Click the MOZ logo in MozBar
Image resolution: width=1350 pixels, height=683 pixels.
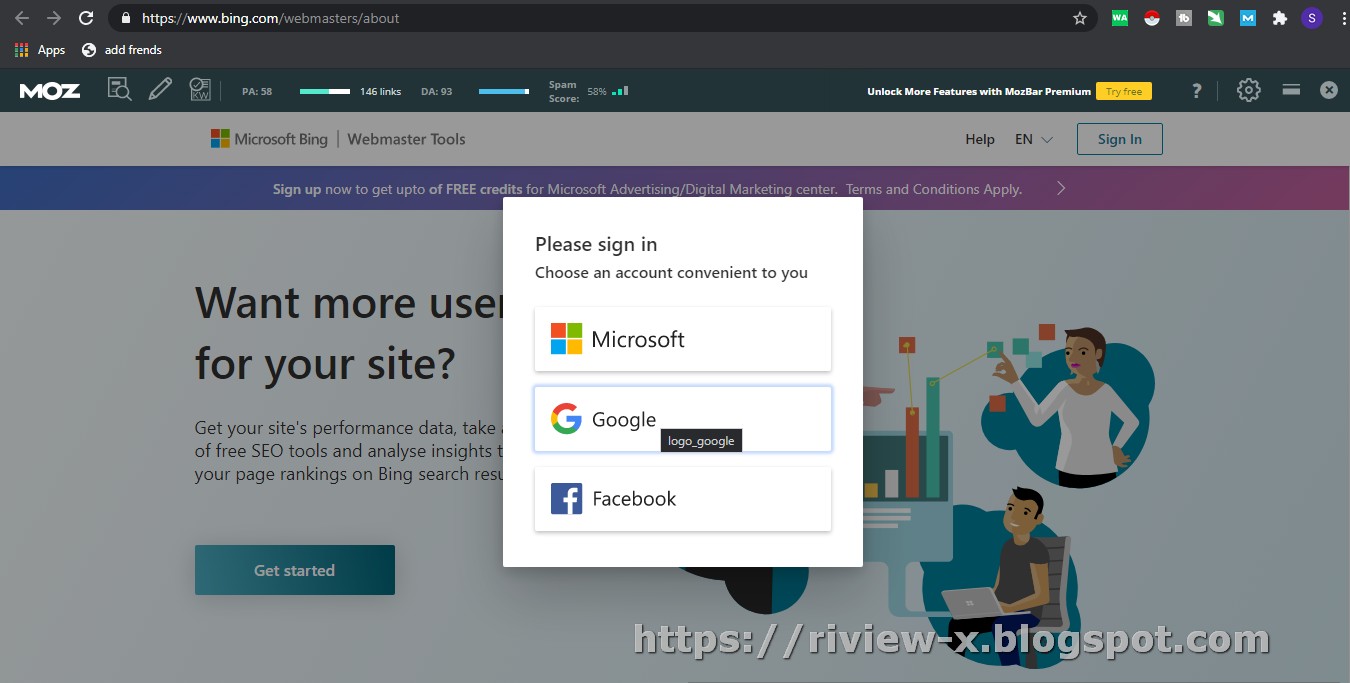coord(50,91)
